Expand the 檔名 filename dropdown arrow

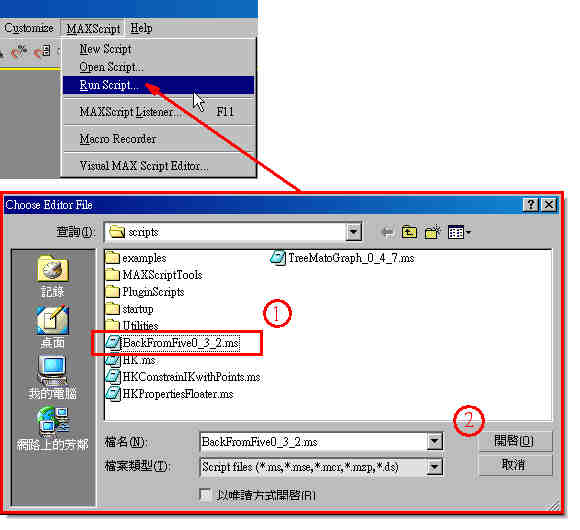click(x=435, y=442)
